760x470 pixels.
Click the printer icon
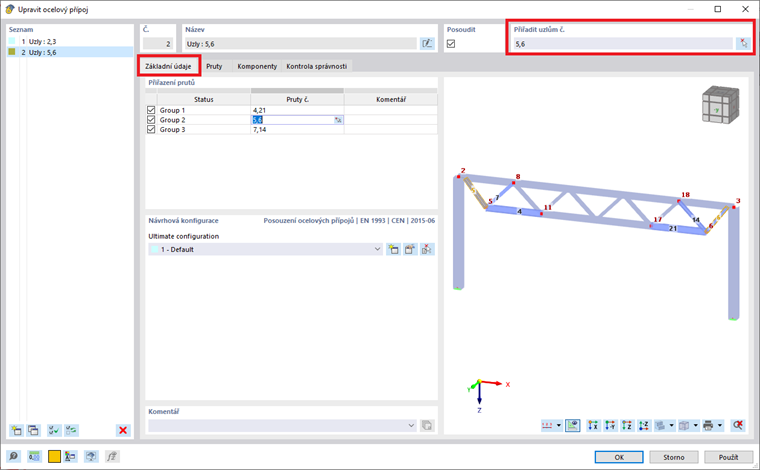[x=708, y=425]
